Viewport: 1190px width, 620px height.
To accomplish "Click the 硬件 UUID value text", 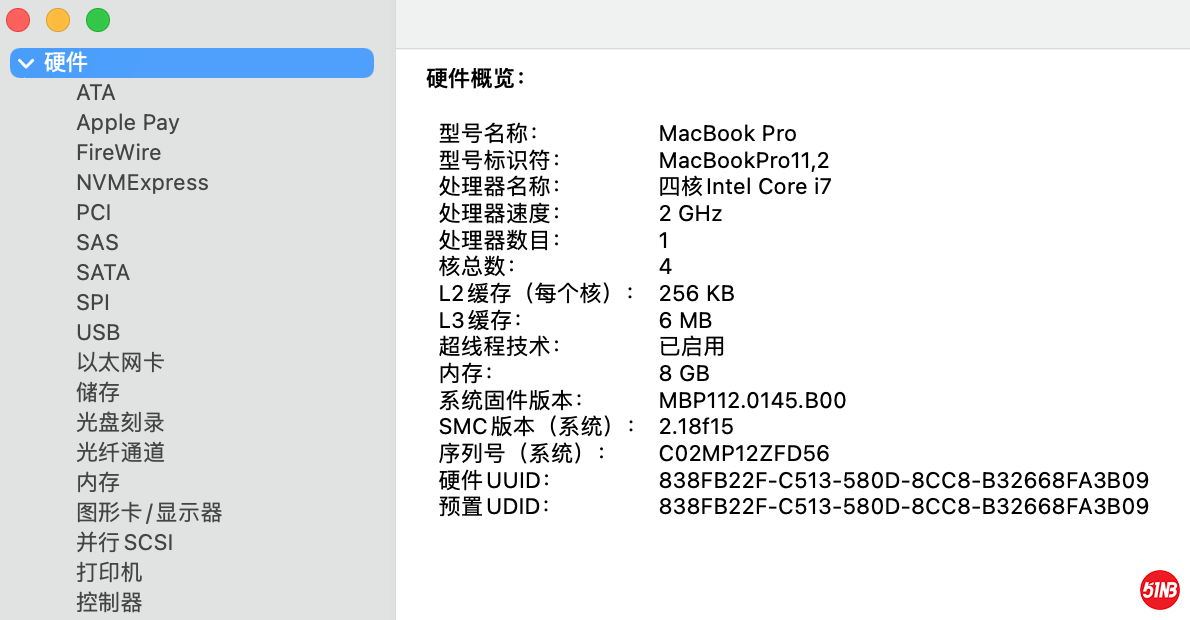I will click(x=903, y=480).
